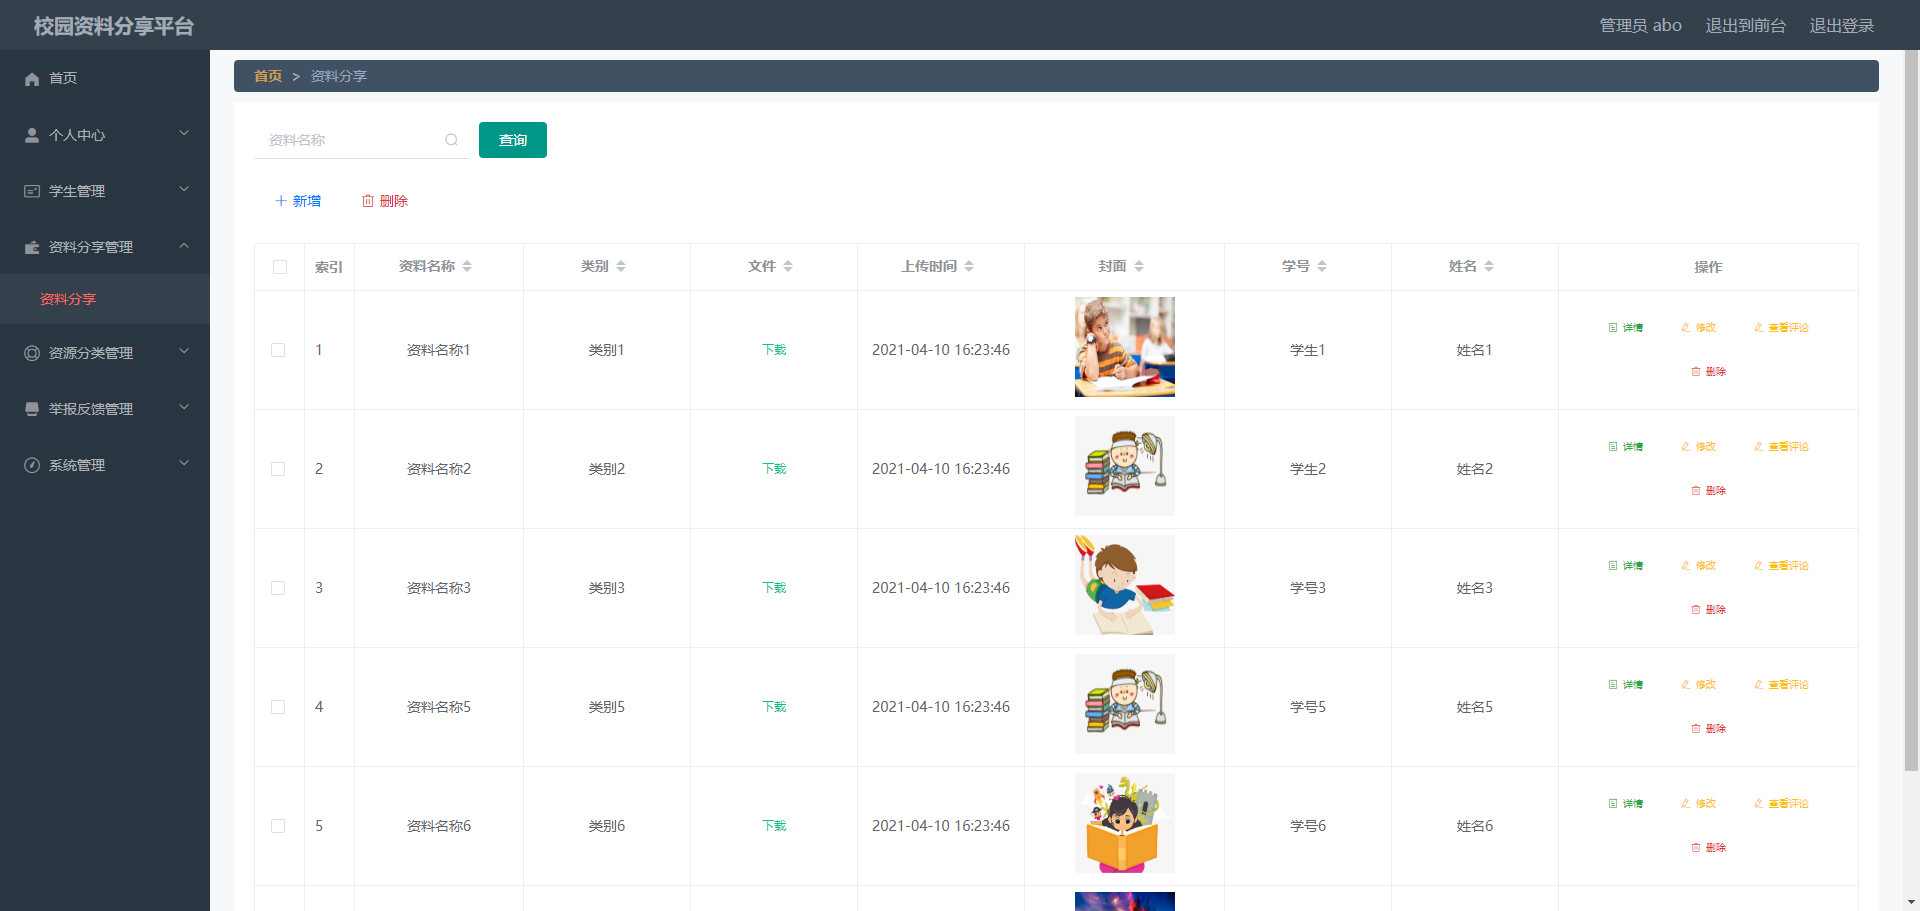Screen dimensions: 1920x911
Task: Click 修改 pencil for row 资料名称3
Action: tap(1699, 566)
